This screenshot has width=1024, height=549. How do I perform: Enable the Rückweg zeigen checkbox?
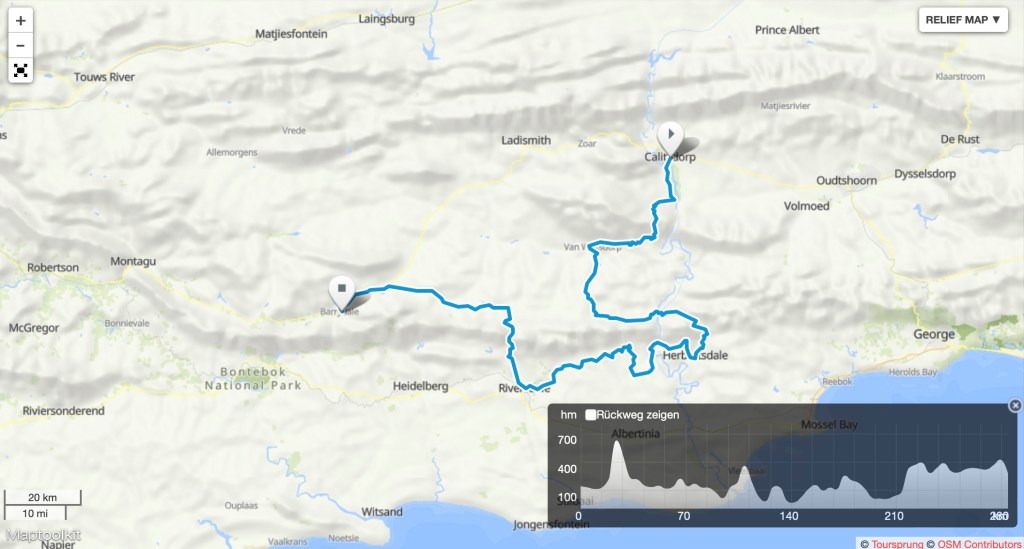click(x=590, y=415)
